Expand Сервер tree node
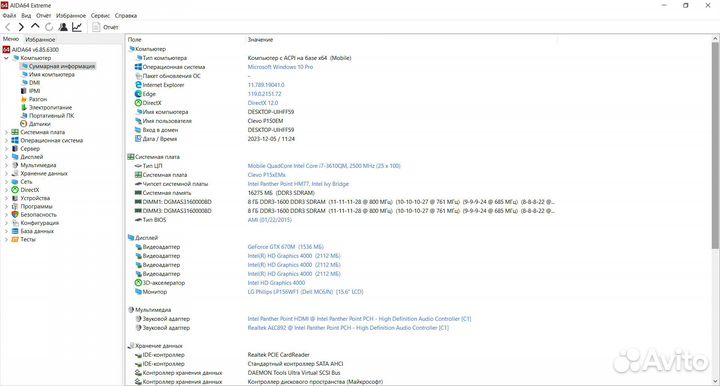 [6, 149]
